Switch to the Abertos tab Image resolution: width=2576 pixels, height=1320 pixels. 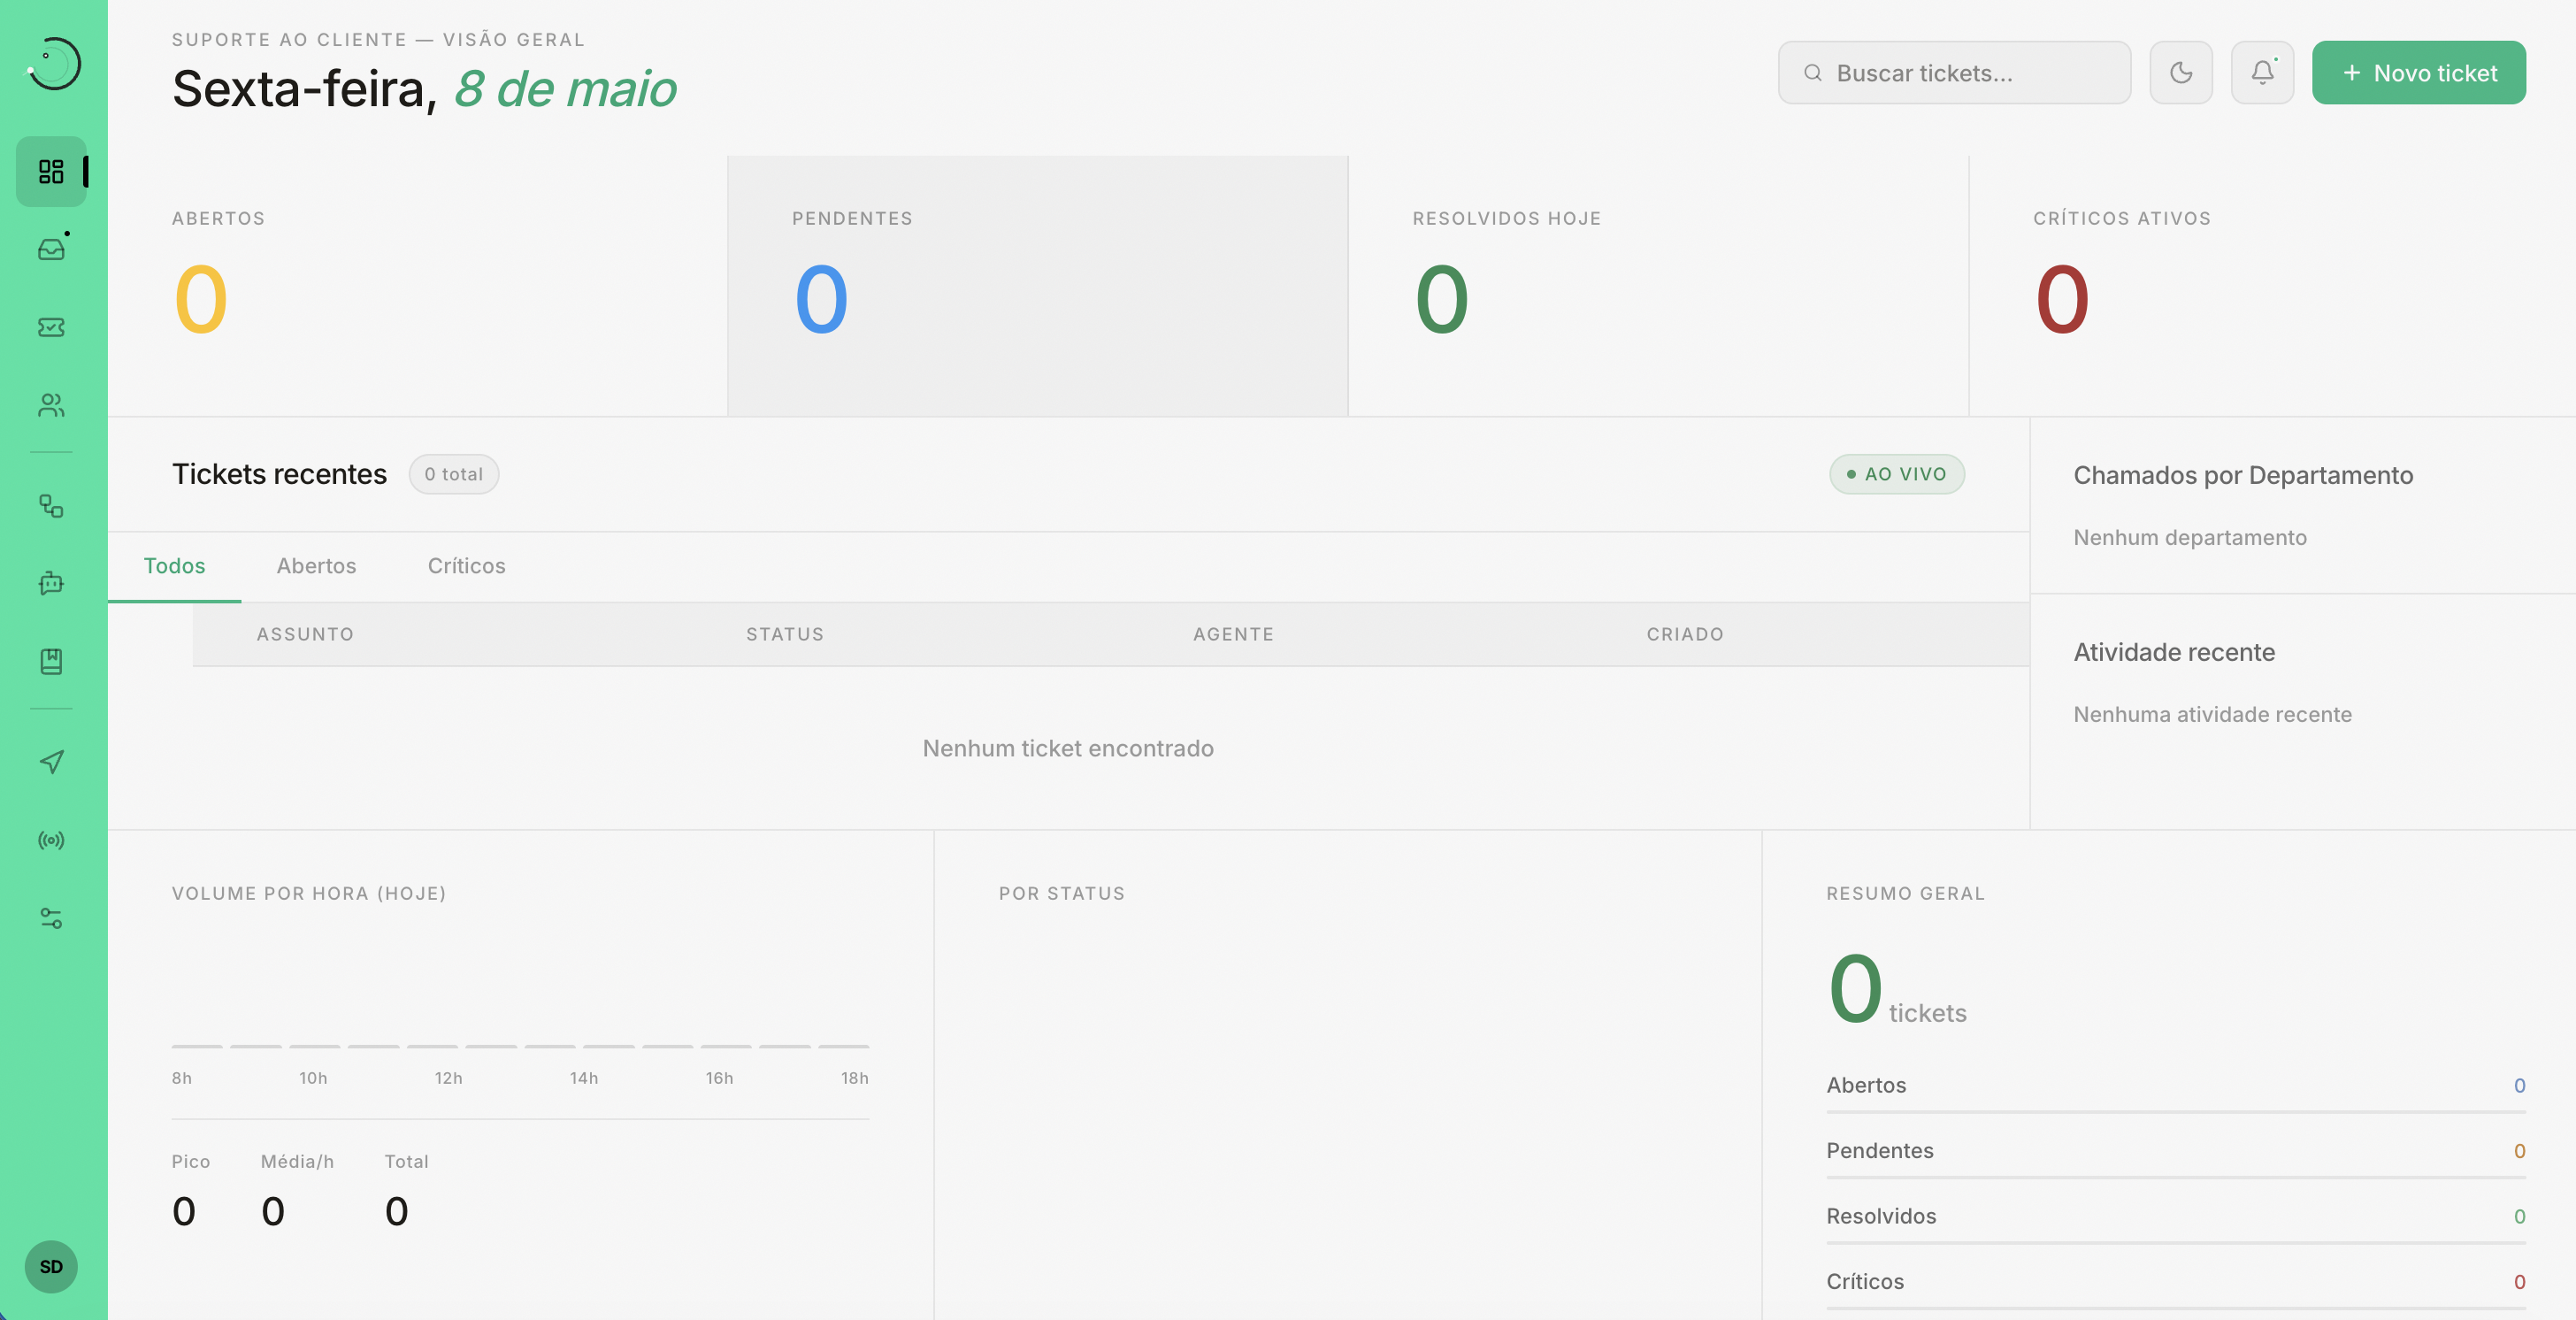coord(316,566)
